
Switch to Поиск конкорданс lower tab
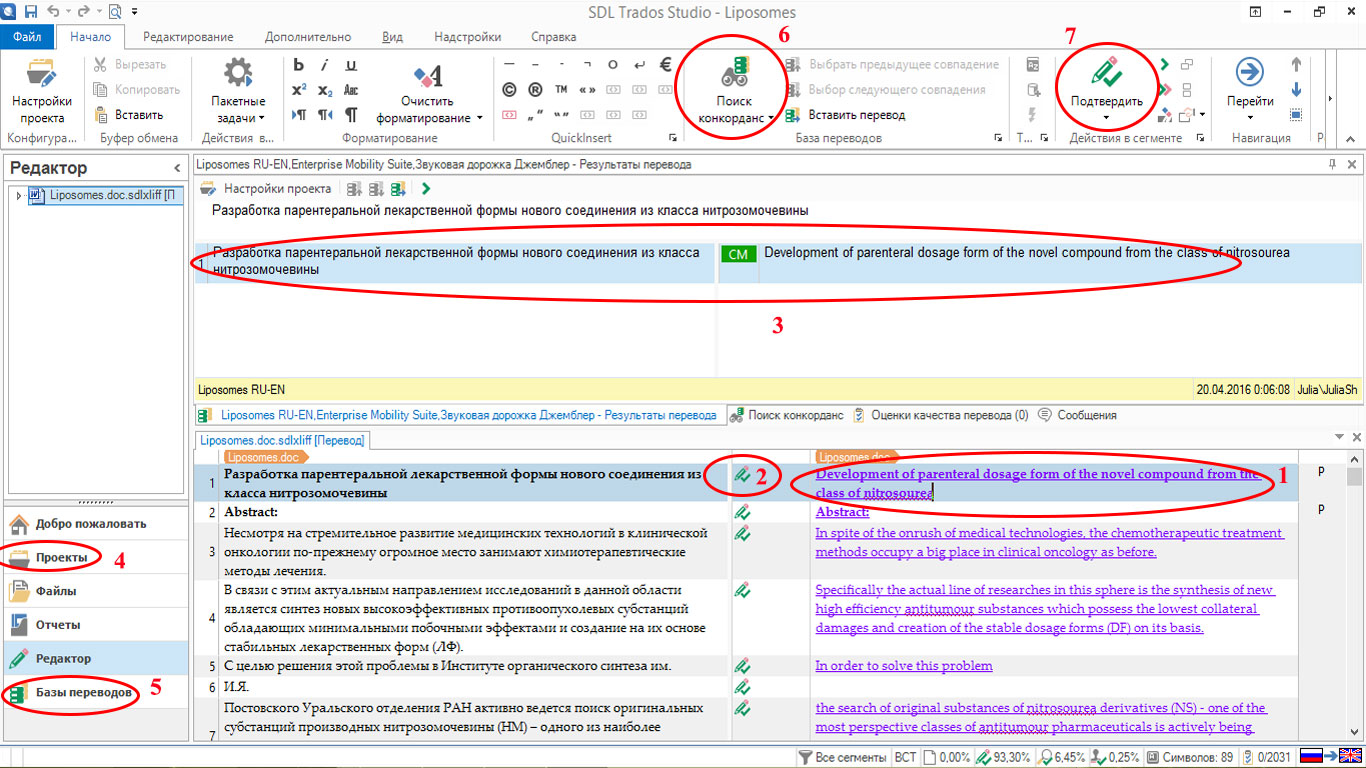pyautogui.click(x=787, y=415)
